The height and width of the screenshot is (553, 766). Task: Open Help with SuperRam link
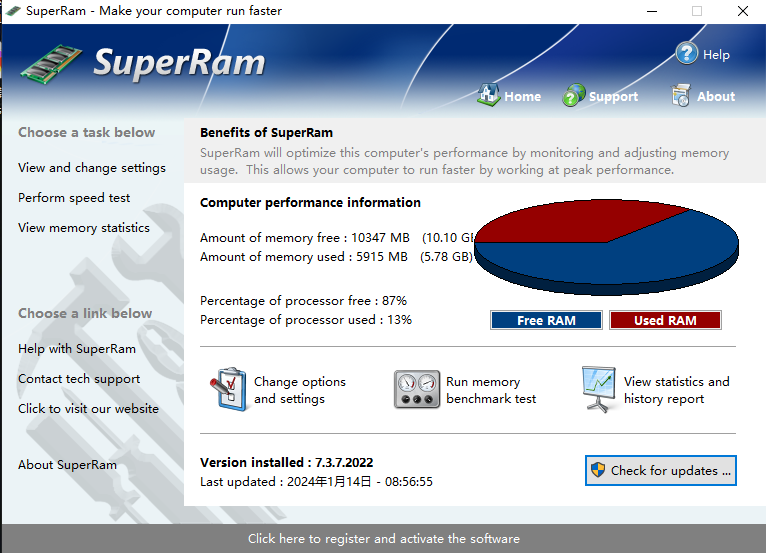(77, 349)
